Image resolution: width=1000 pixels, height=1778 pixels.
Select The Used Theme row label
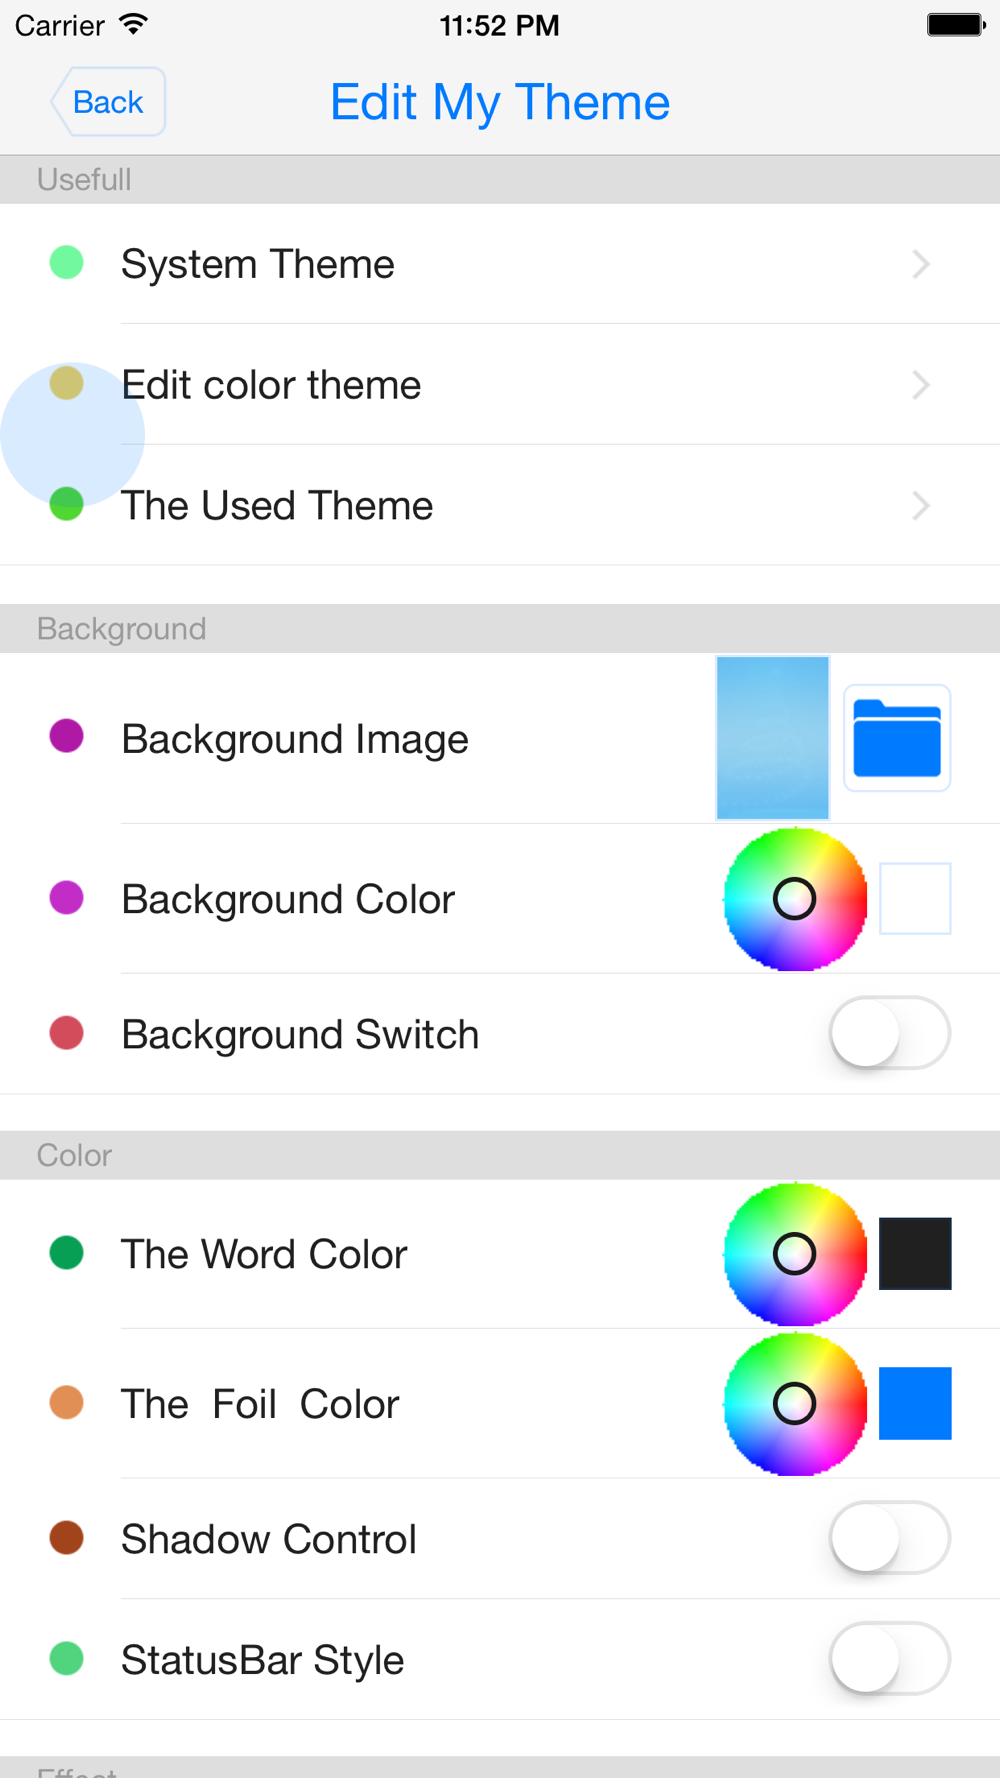pos(277,506)
